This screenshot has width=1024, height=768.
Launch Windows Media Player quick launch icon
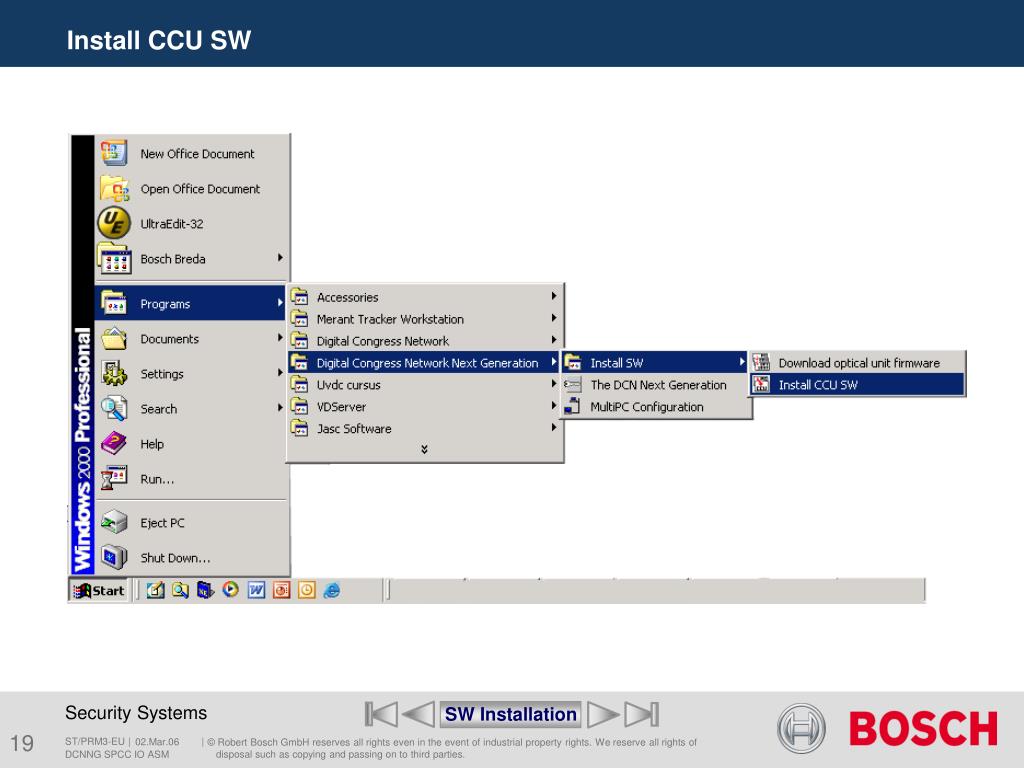(x=231, y=590)
